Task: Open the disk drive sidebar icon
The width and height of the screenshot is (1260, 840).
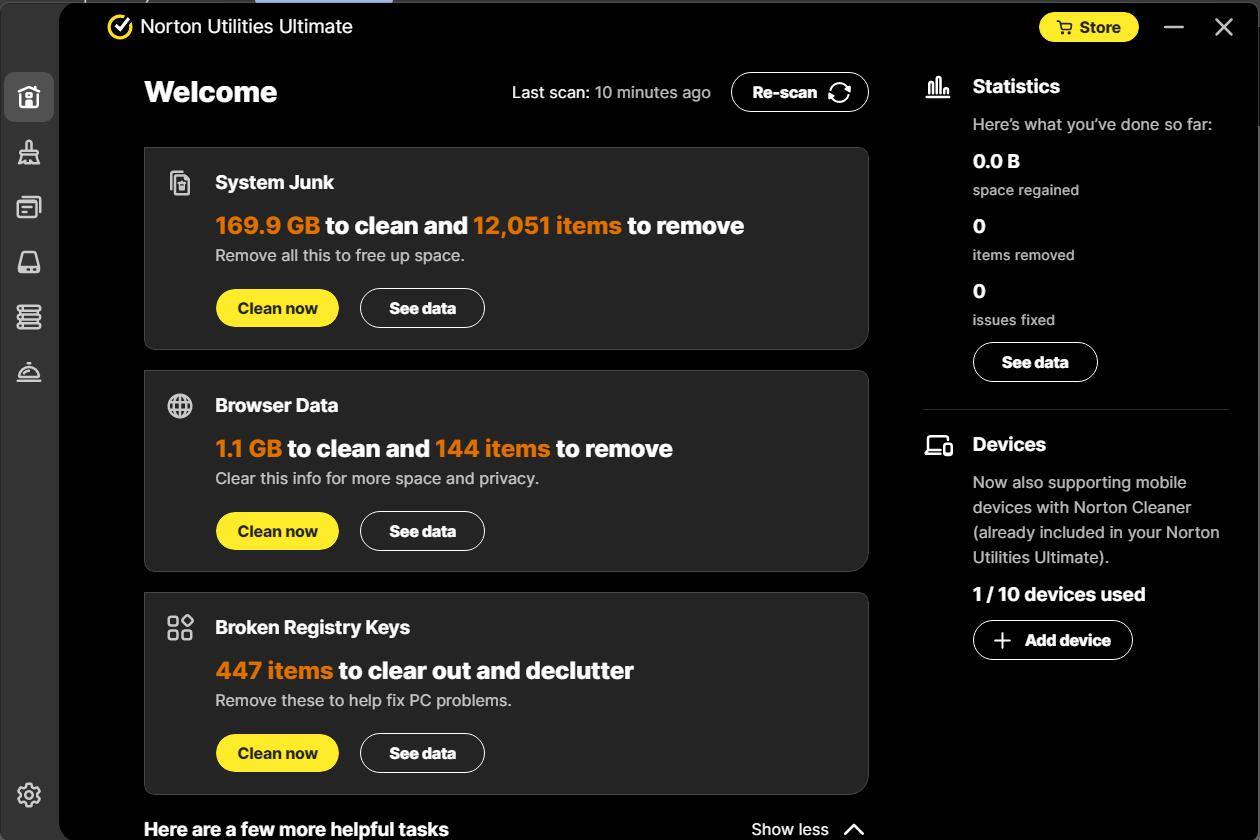Action: click(29, 262)
